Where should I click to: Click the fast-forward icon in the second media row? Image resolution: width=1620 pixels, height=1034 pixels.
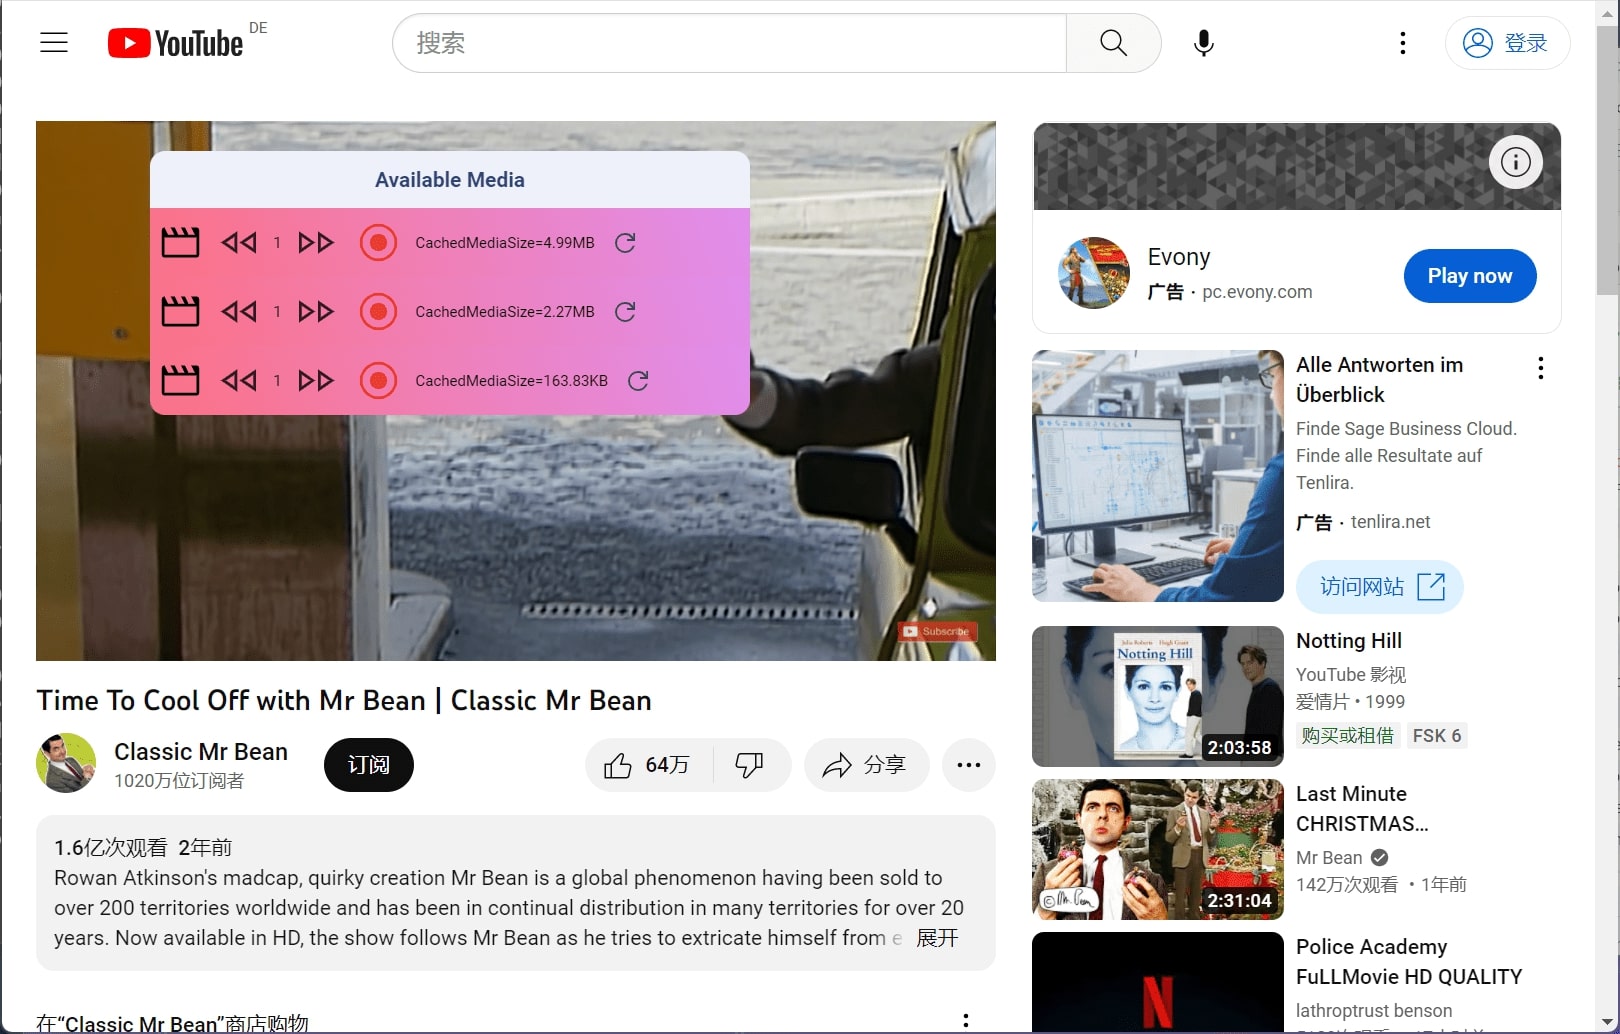[x=315, y=311]
